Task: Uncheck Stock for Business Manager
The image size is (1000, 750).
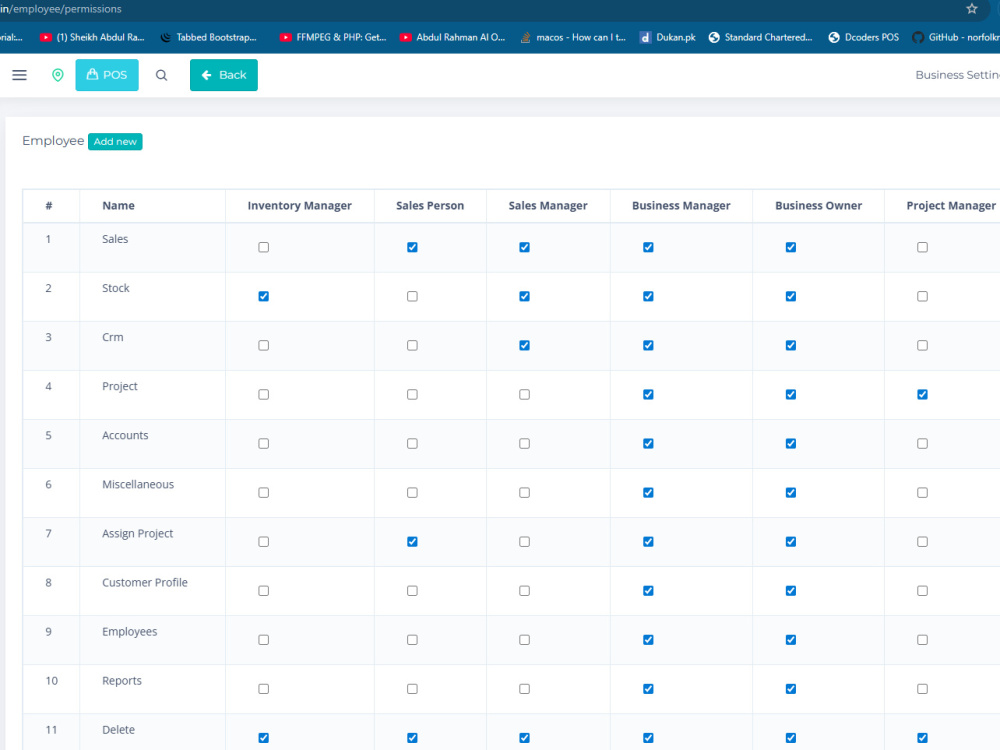Action: click(x=648, y=297)
